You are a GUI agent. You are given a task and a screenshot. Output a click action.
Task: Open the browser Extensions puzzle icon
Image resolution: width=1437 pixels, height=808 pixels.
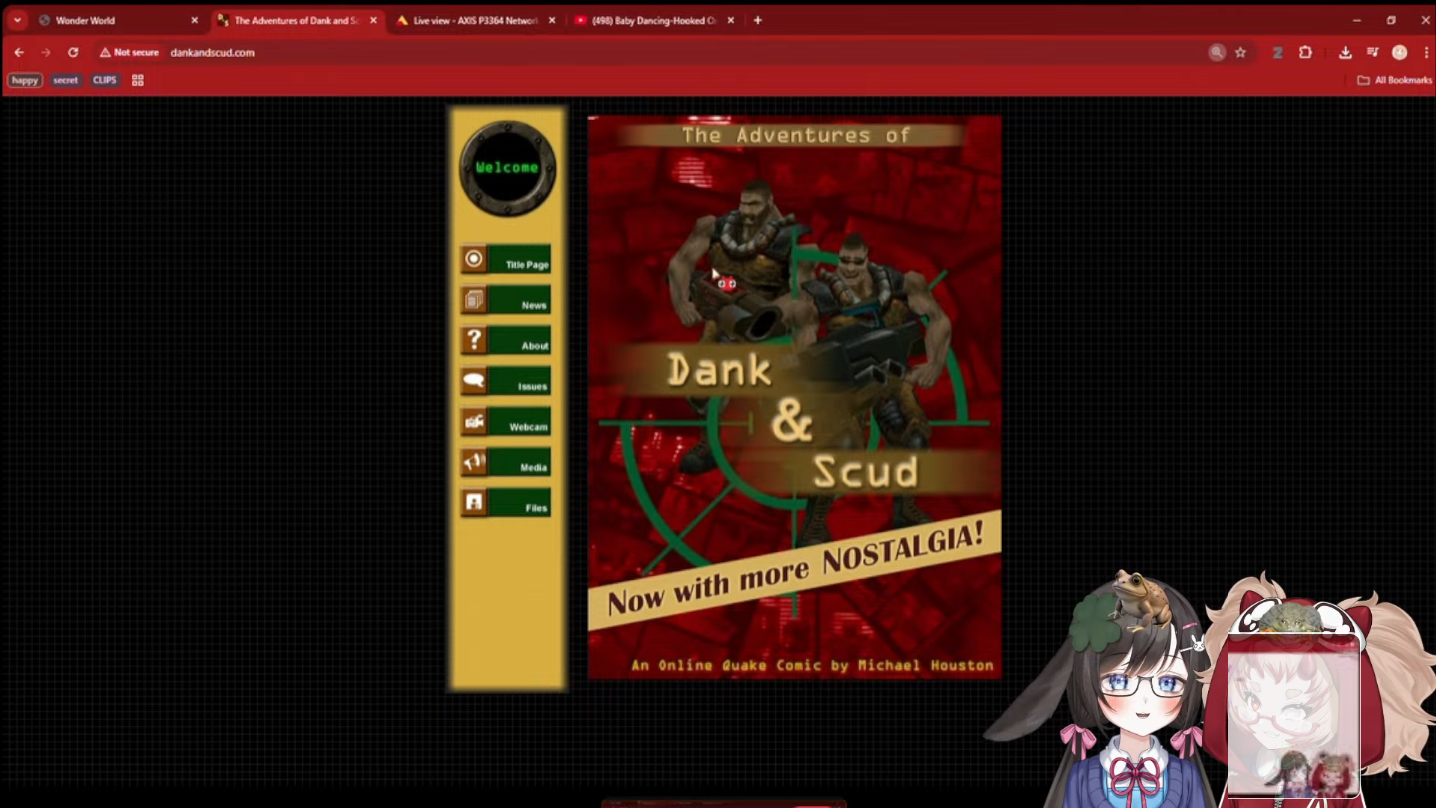point(1306,52)
